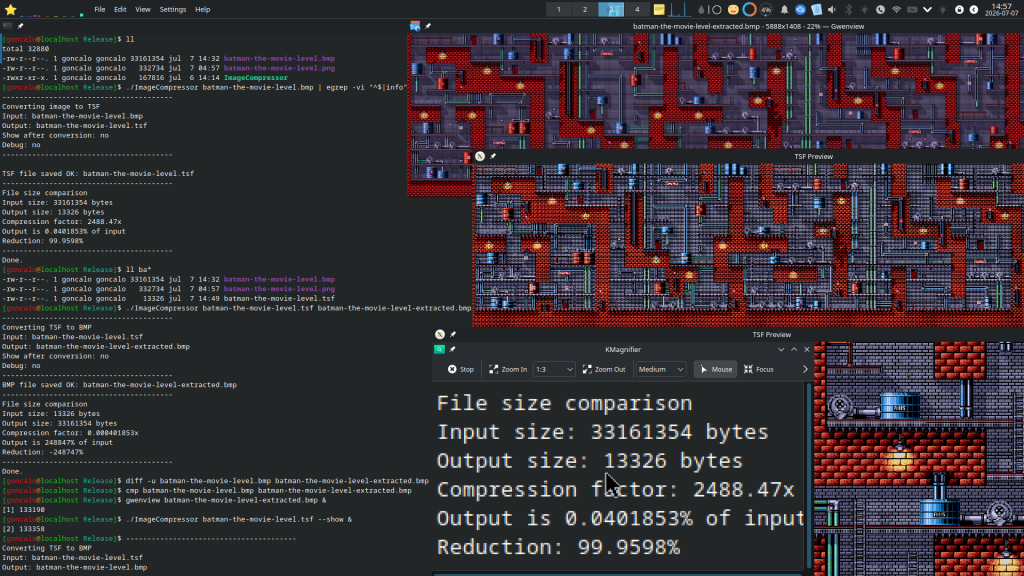Click Zoom In in KMagnifier
The height and width of the screenshot is (576, 1024).
click(508, 369)
